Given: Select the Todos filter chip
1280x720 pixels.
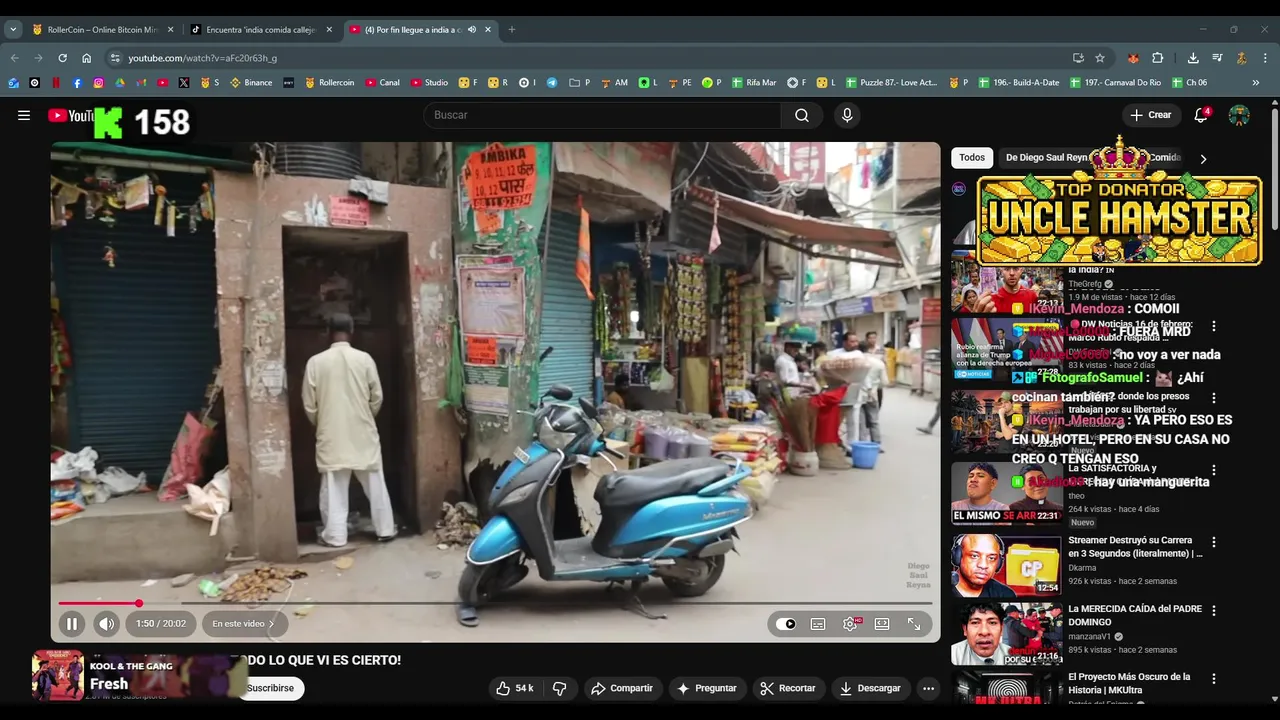Looking at the screenshot, I should [972, 157].
